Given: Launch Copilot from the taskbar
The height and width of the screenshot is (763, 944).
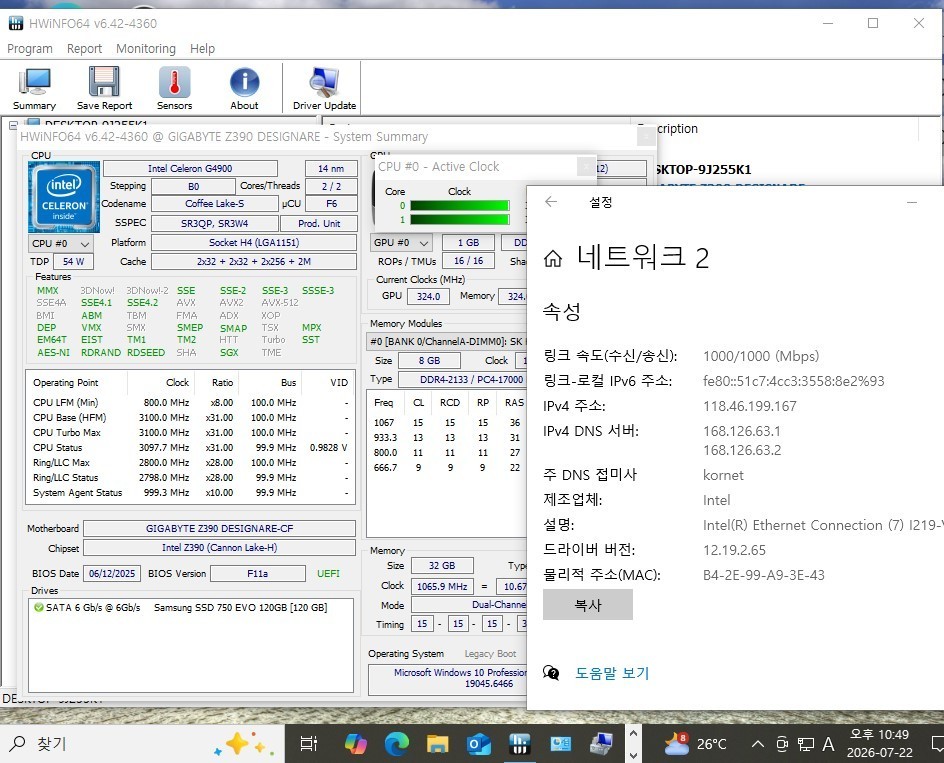Looking at the screenshot, I should (x=355, y=744).
